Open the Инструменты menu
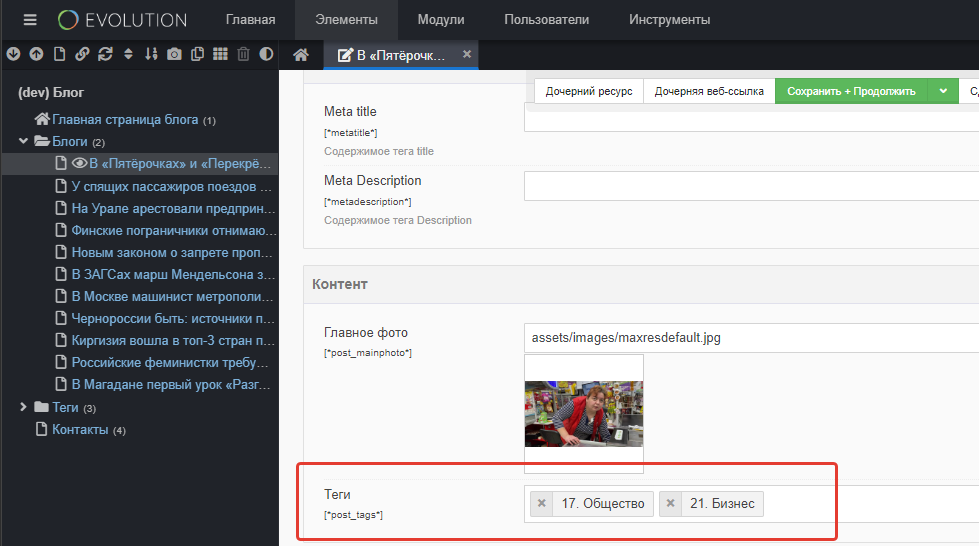 coord(669,20)
